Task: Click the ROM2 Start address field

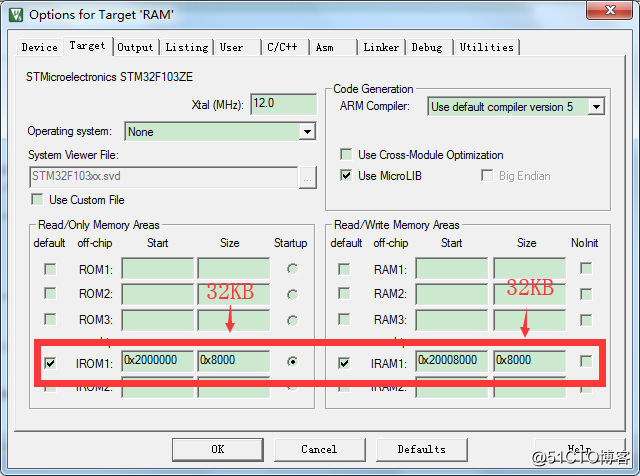Action: pyautogui.click(x=158, y=294)
